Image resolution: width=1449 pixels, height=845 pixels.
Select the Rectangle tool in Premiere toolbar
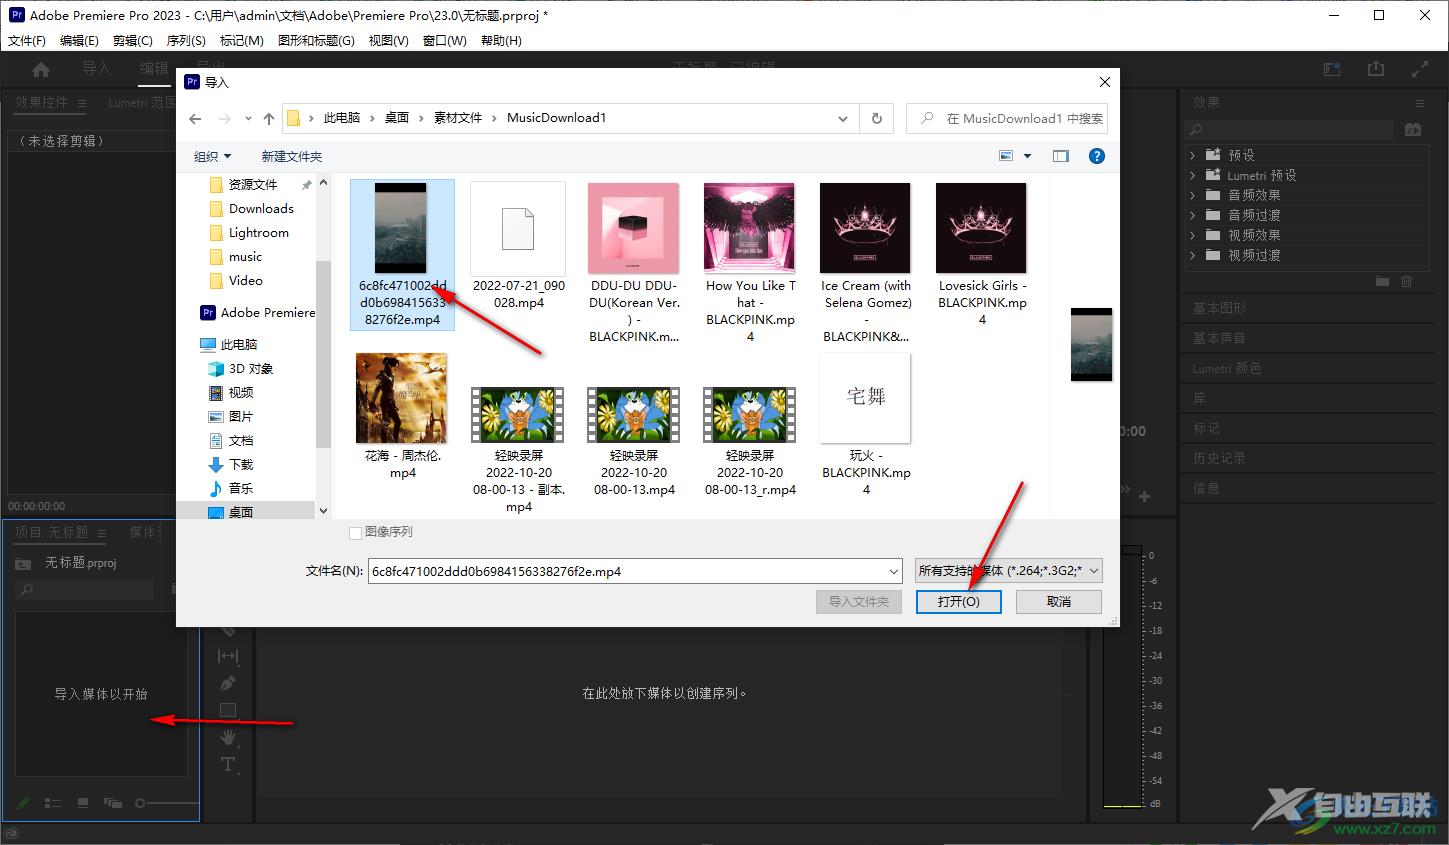228,710
